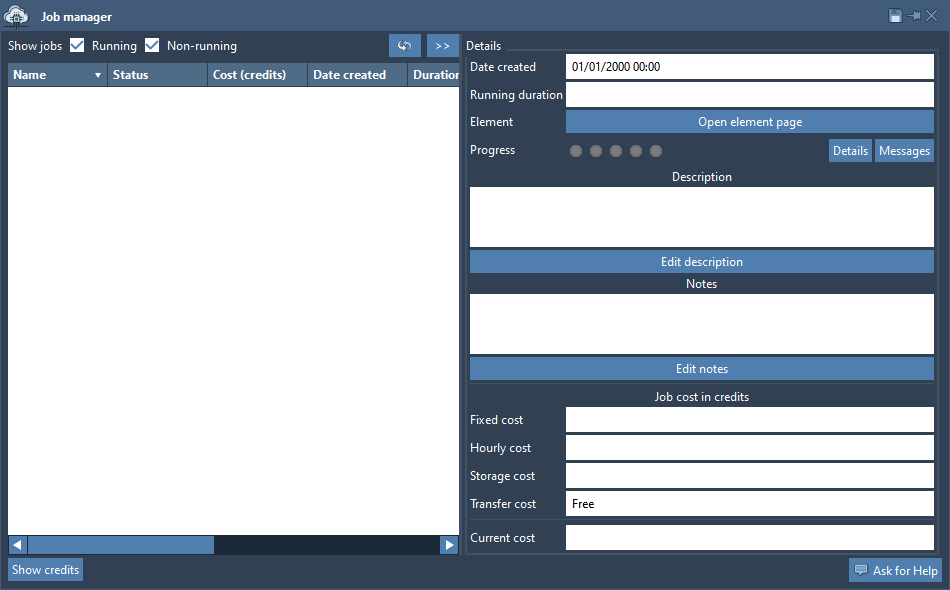This screenshot has width=950, height=590.
Task: Click the double-arrow collapse details button
Action: click(x=442, y=46)
